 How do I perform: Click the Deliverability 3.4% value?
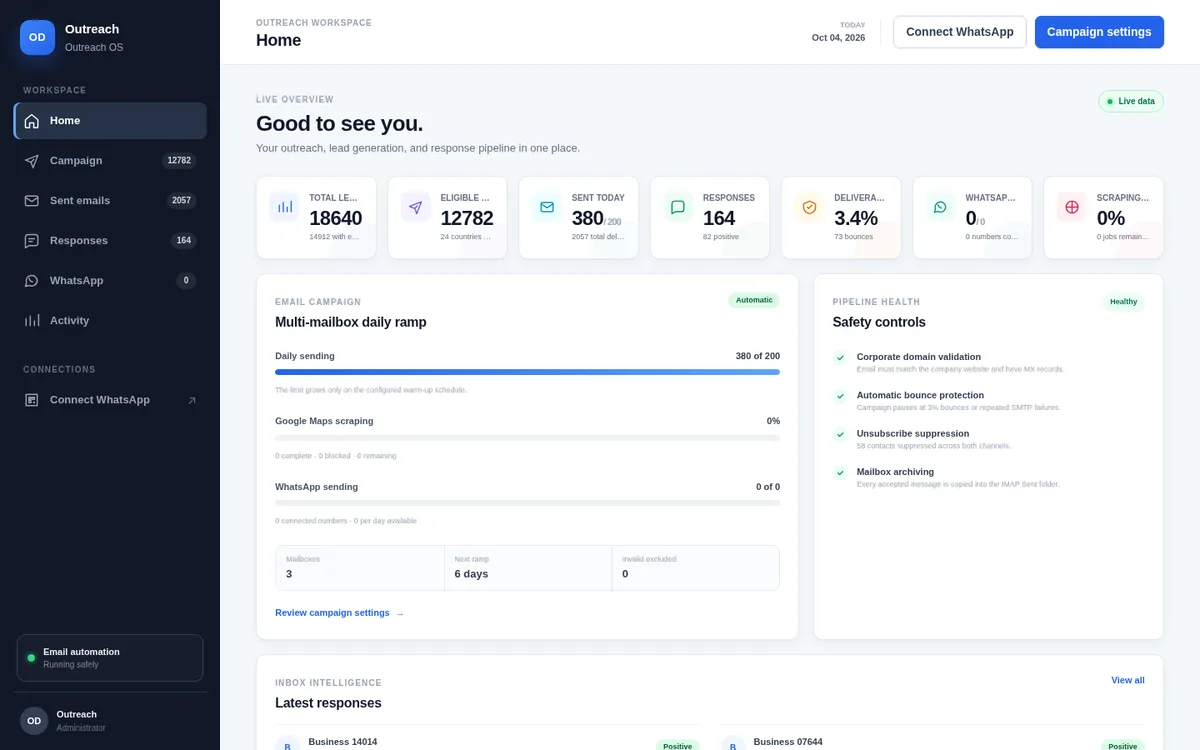(x=856, y=218)
